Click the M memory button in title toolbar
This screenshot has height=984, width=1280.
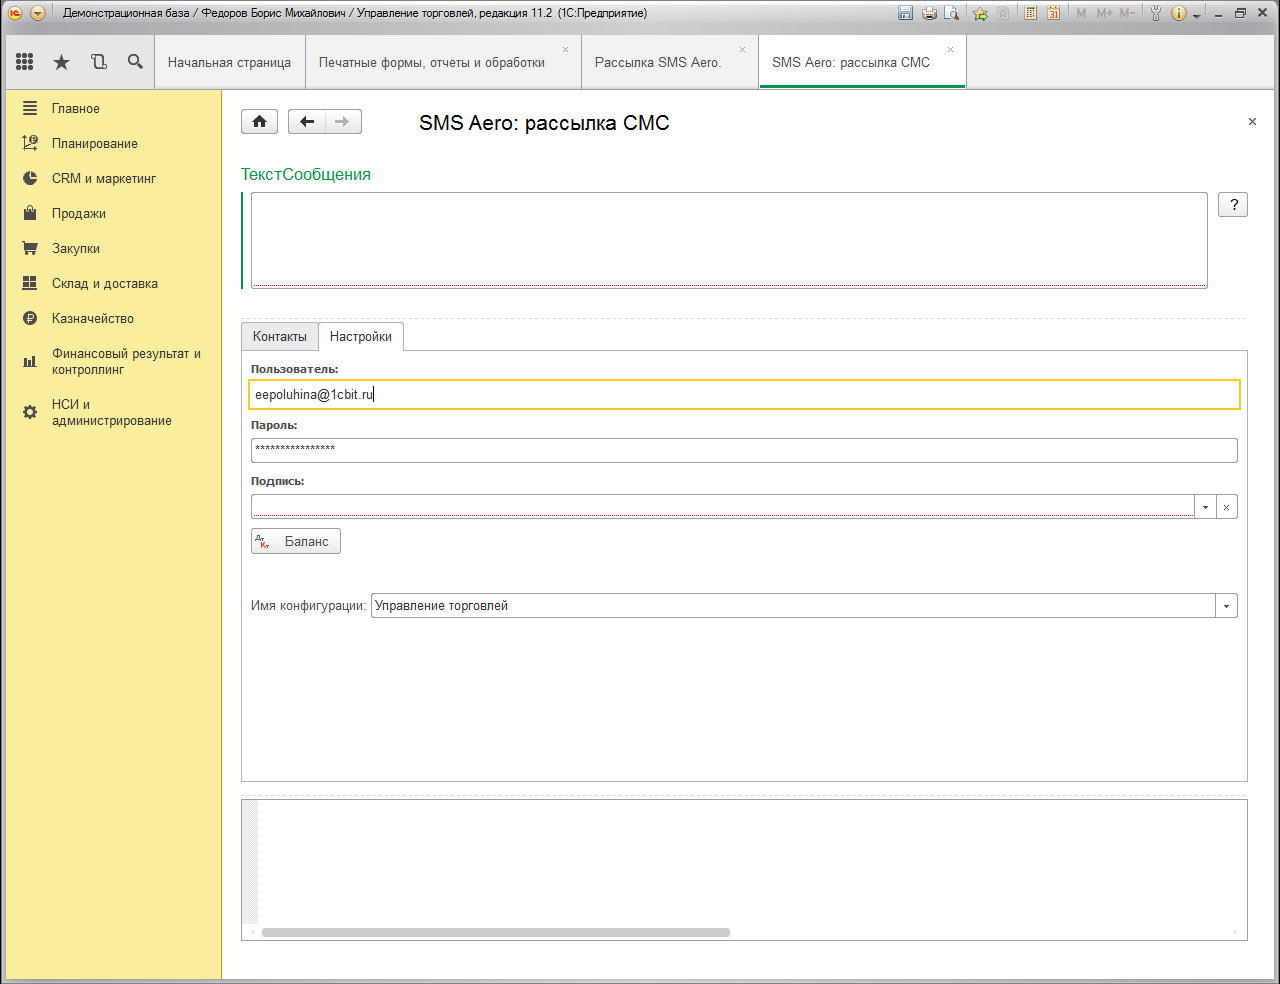pos(1081,13)
